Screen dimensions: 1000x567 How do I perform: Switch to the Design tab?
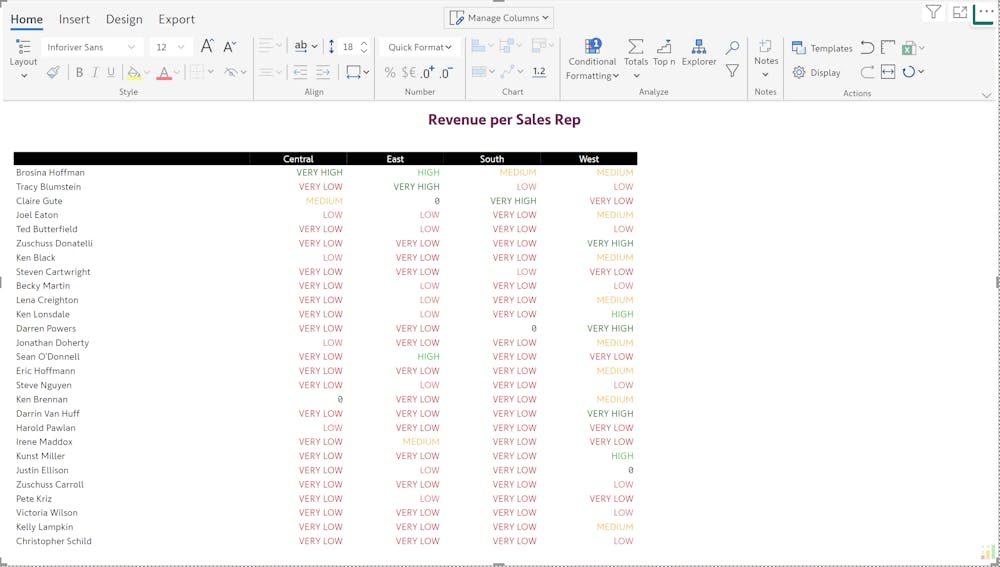pyautogui.click(x=124, y=19)
